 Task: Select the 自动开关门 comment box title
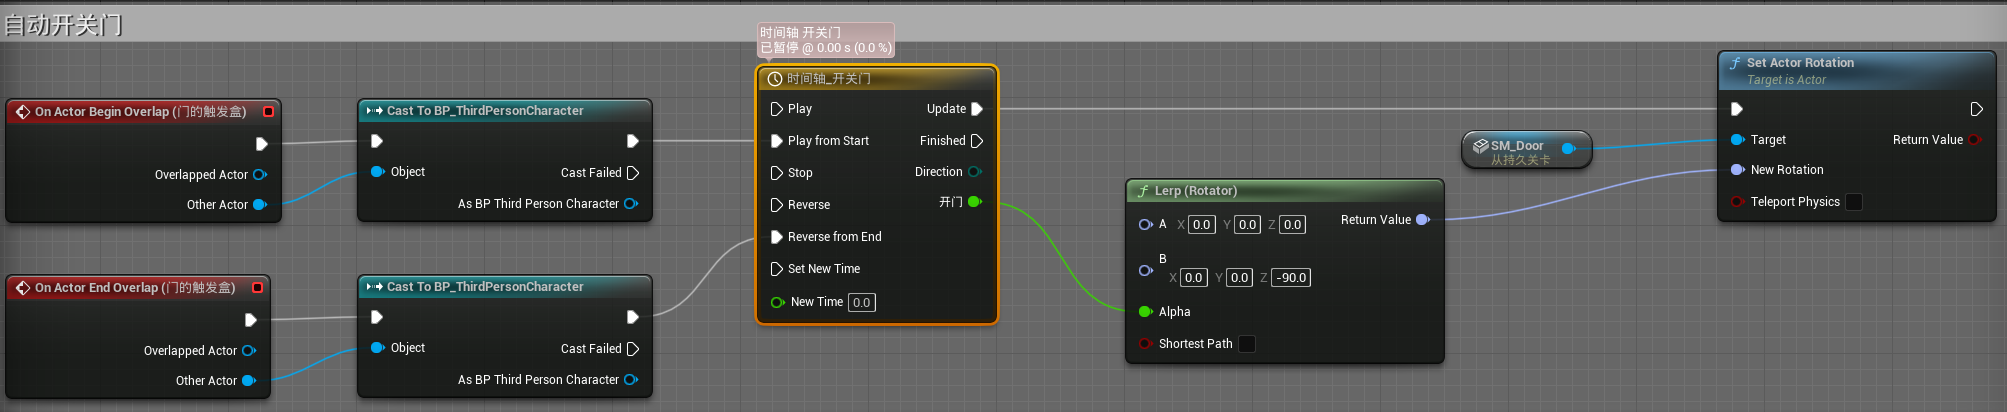tap(64, 25)
